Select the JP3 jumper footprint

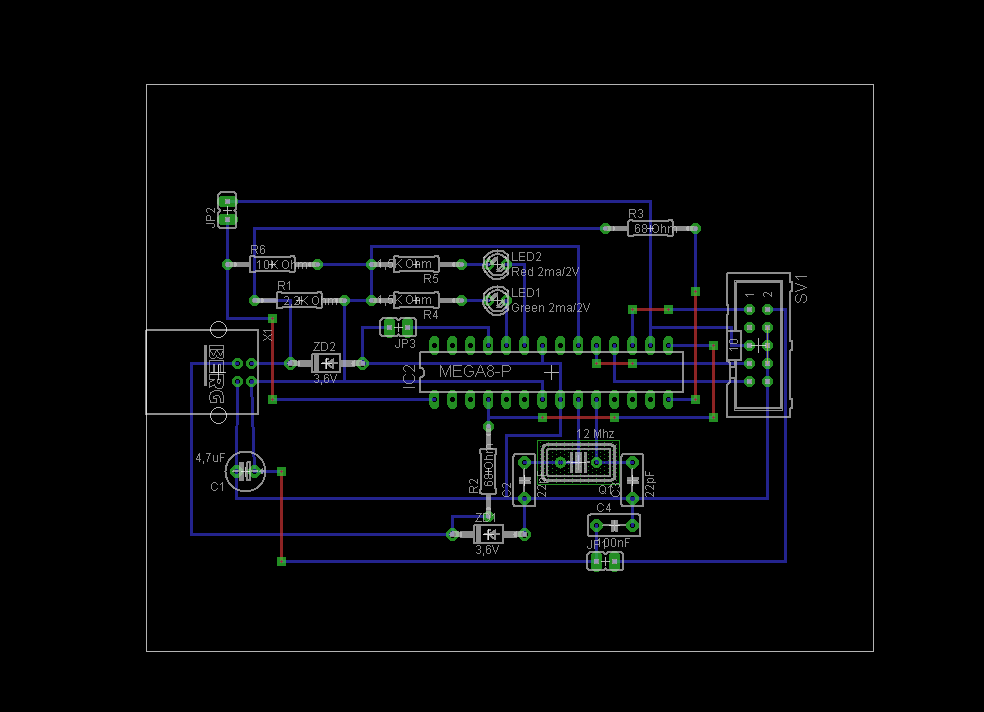click(398, 327)
